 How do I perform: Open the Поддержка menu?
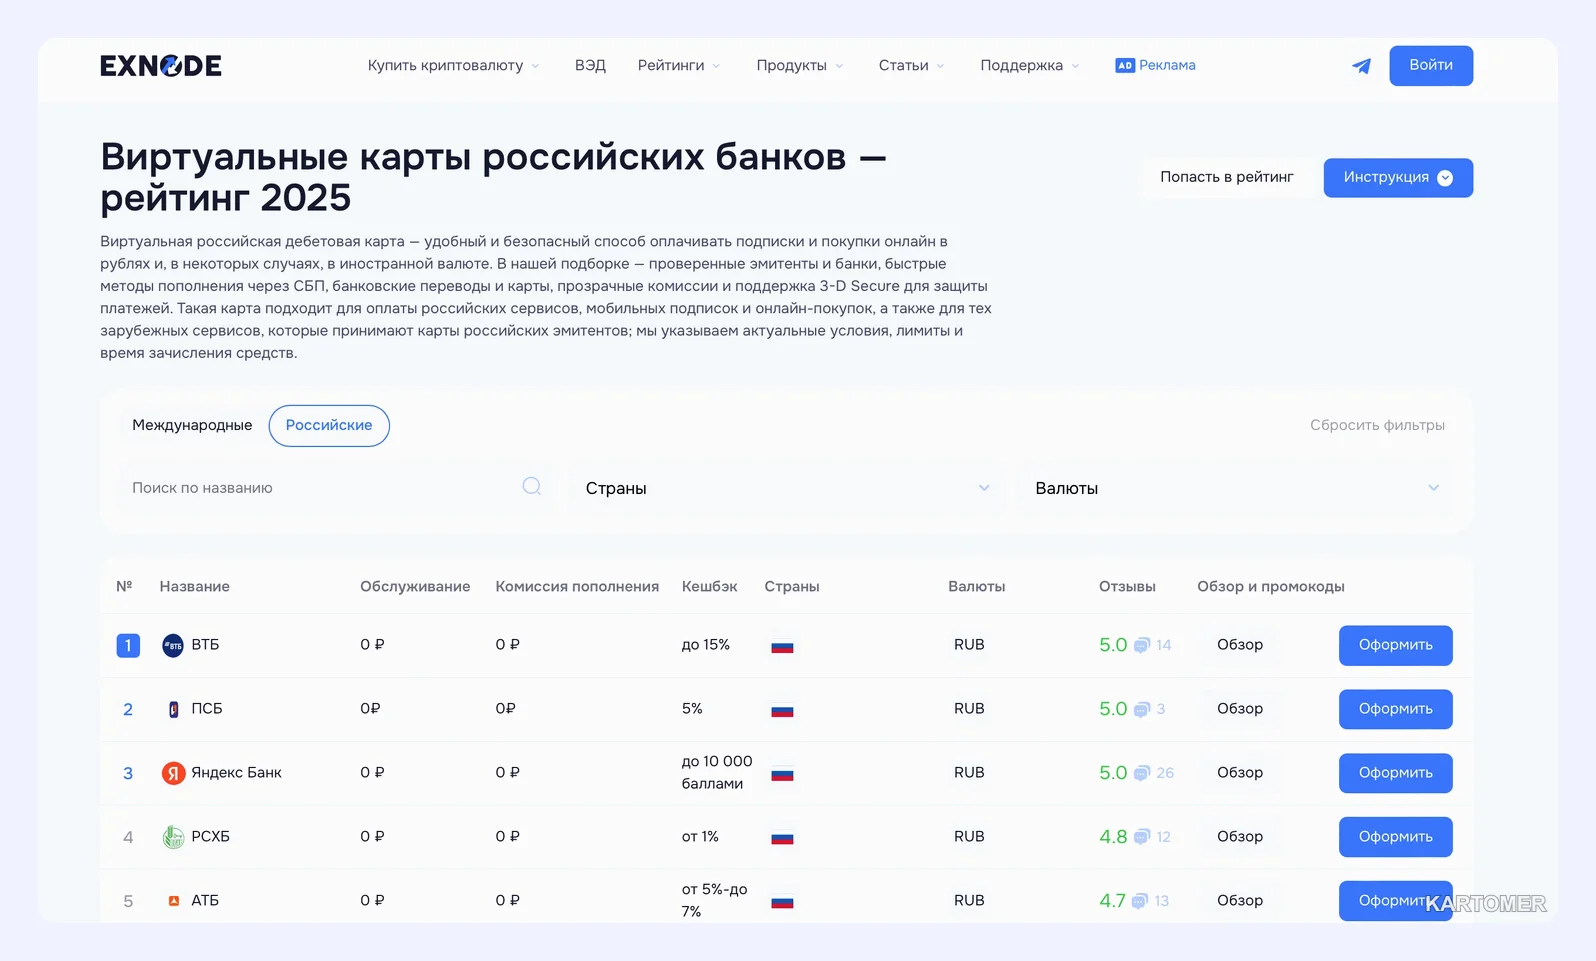pyautogui.click(x=1030, y=65)
